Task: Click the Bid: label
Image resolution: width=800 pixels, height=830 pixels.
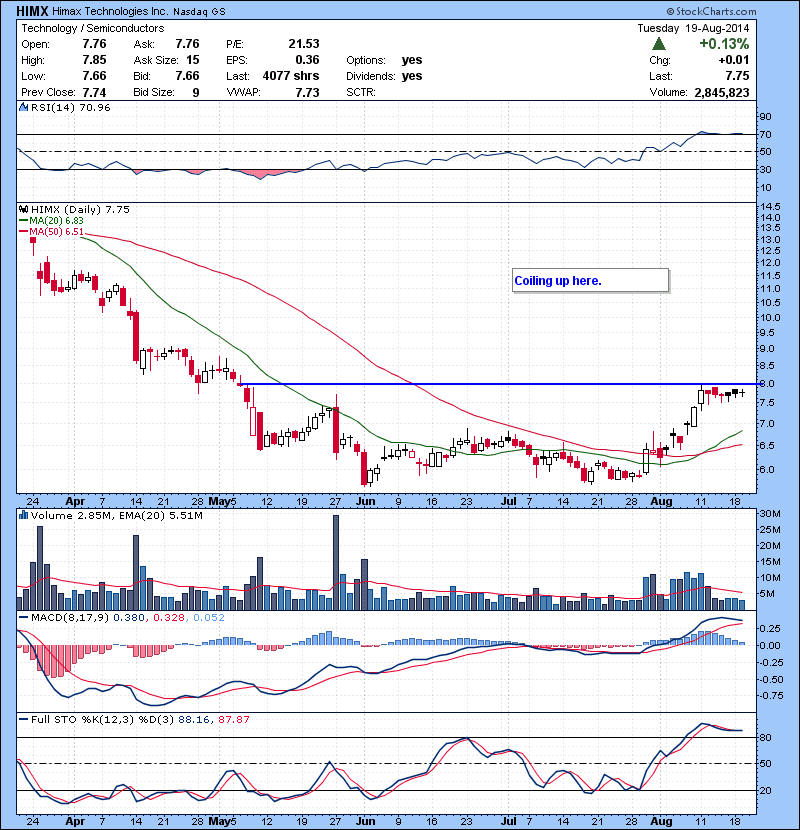Action: click(142, 76)
